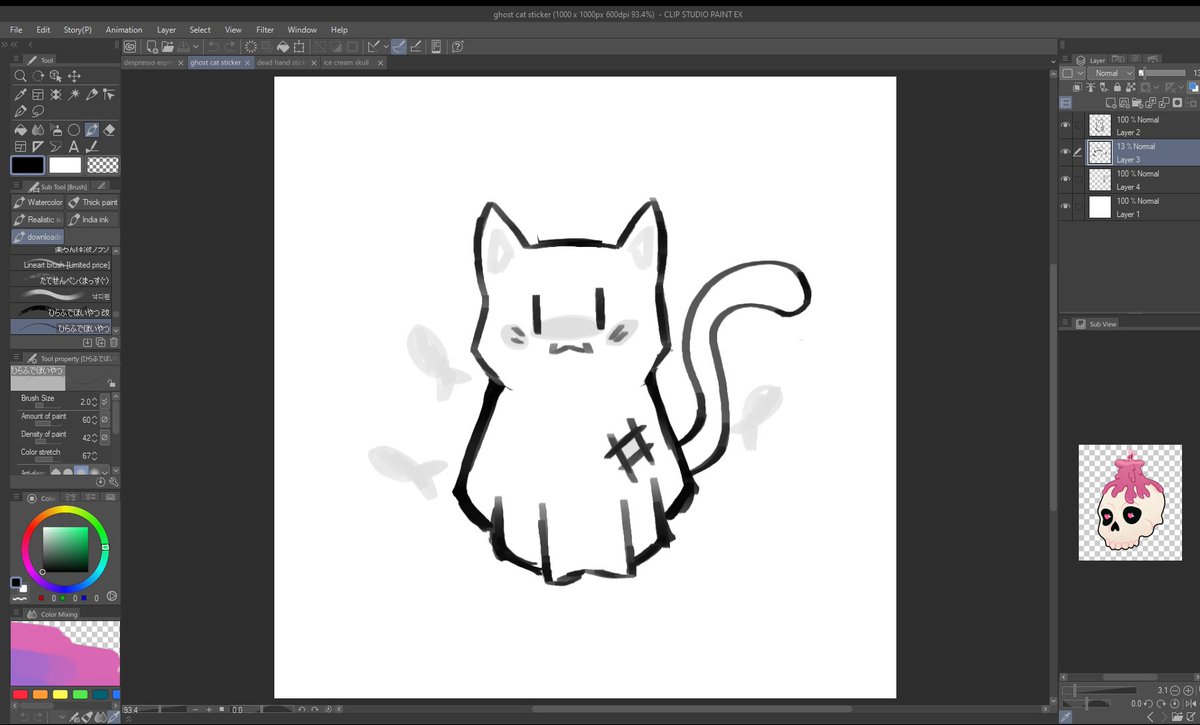Hide Layer 2 with its eye icon

1065,125
